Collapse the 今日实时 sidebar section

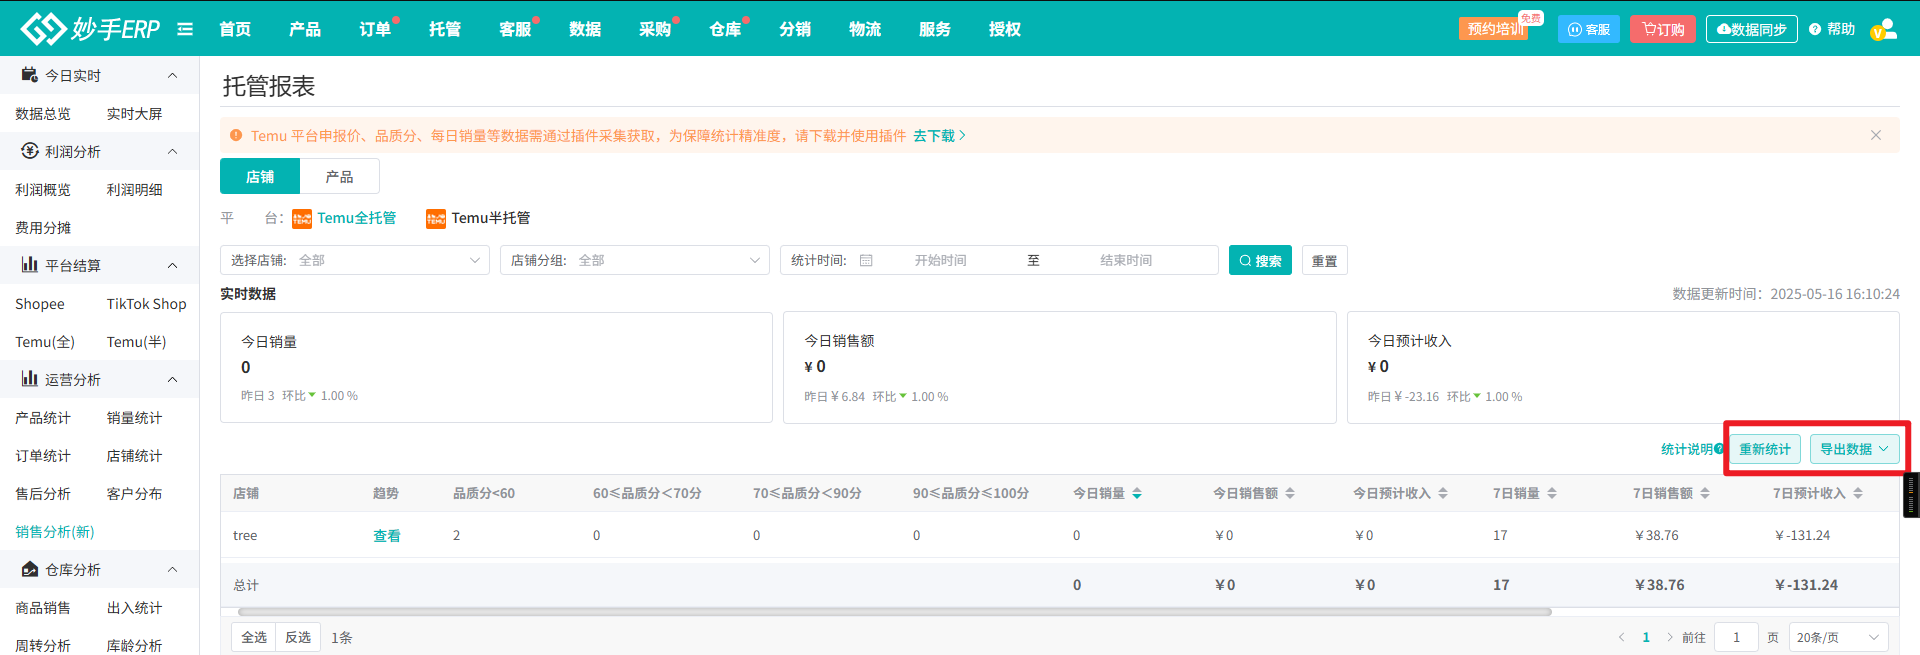coord(172,75)
